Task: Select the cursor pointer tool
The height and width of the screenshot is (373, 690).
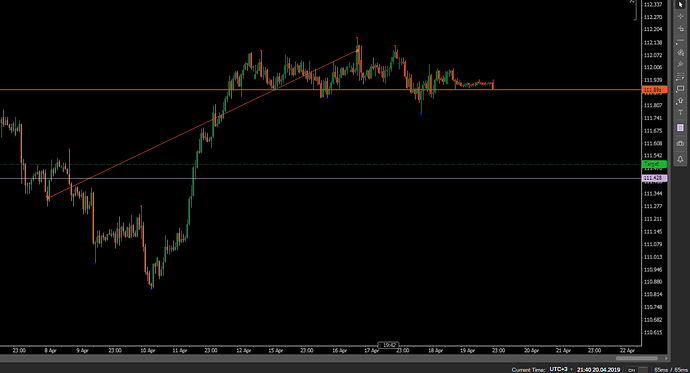Action: tap(680, 4)
